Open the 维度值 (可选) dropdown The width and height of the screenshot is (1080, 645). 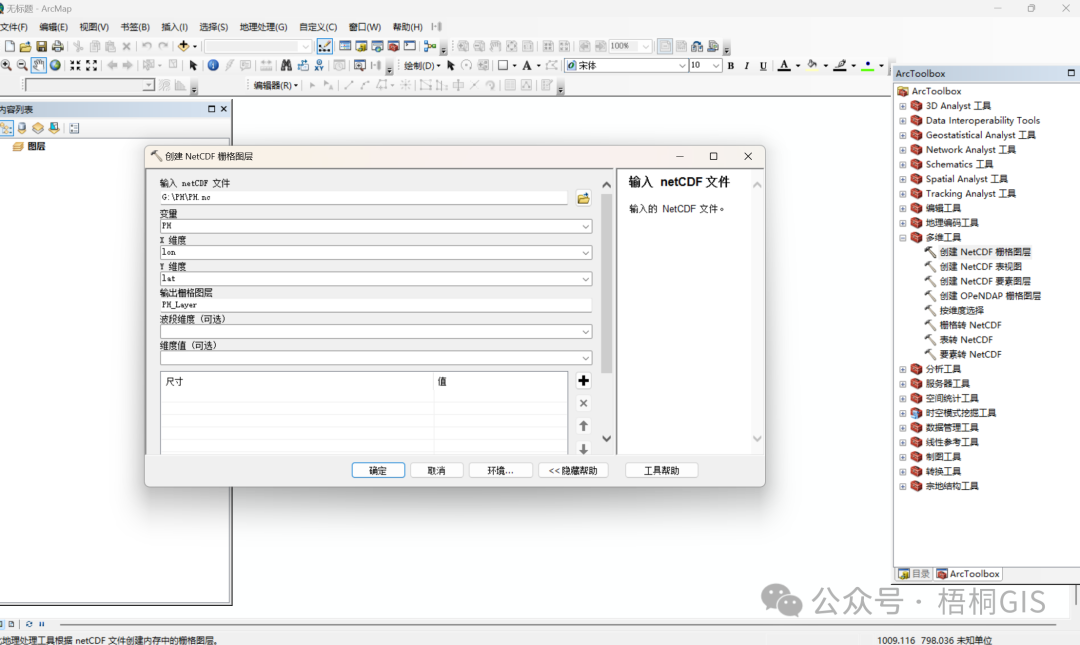pyautogui.click(x=585, y=358)
